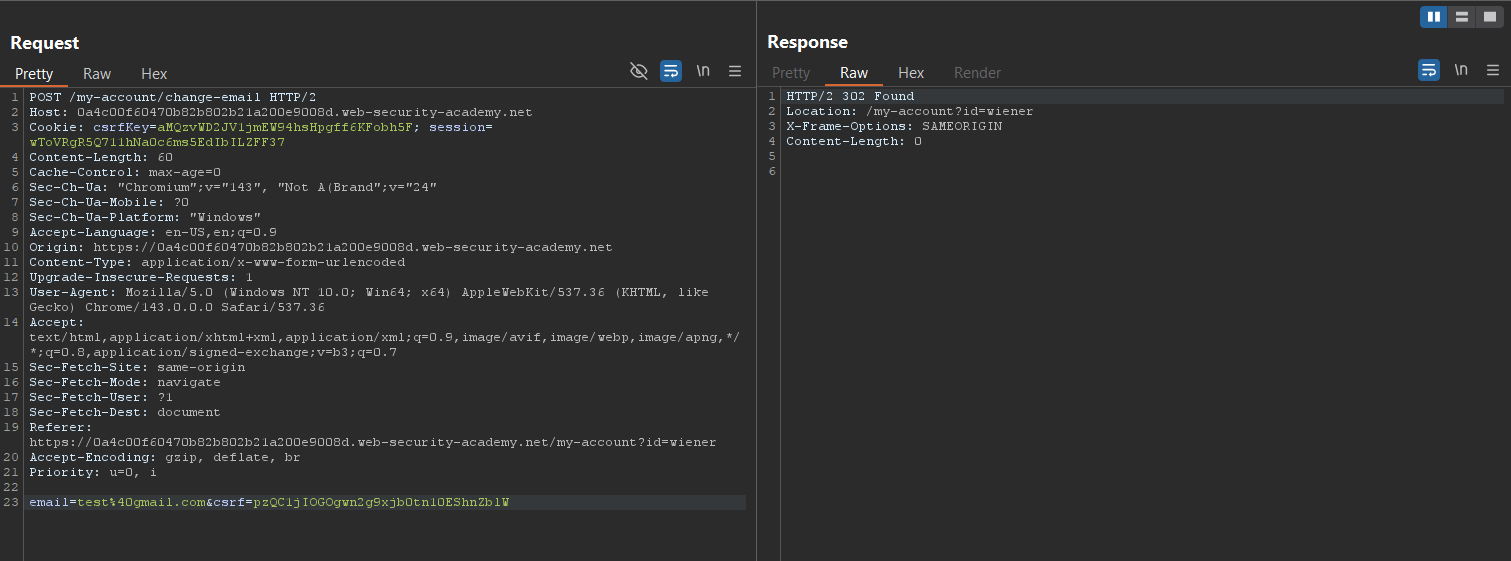
Task: Select side-by-side layout icon
Action: [x=1434, y=17]
